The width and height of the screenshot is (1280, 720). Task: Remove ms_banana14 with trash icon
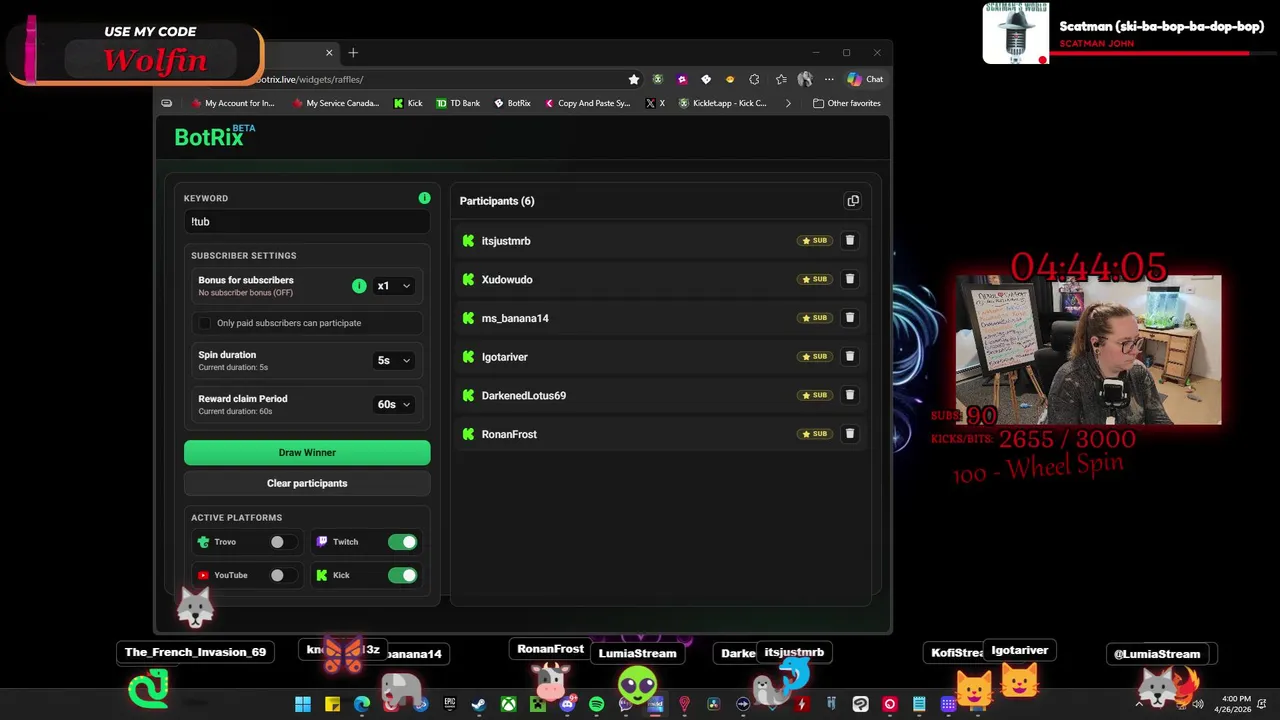pyautogui.click(x=850, y=318)
